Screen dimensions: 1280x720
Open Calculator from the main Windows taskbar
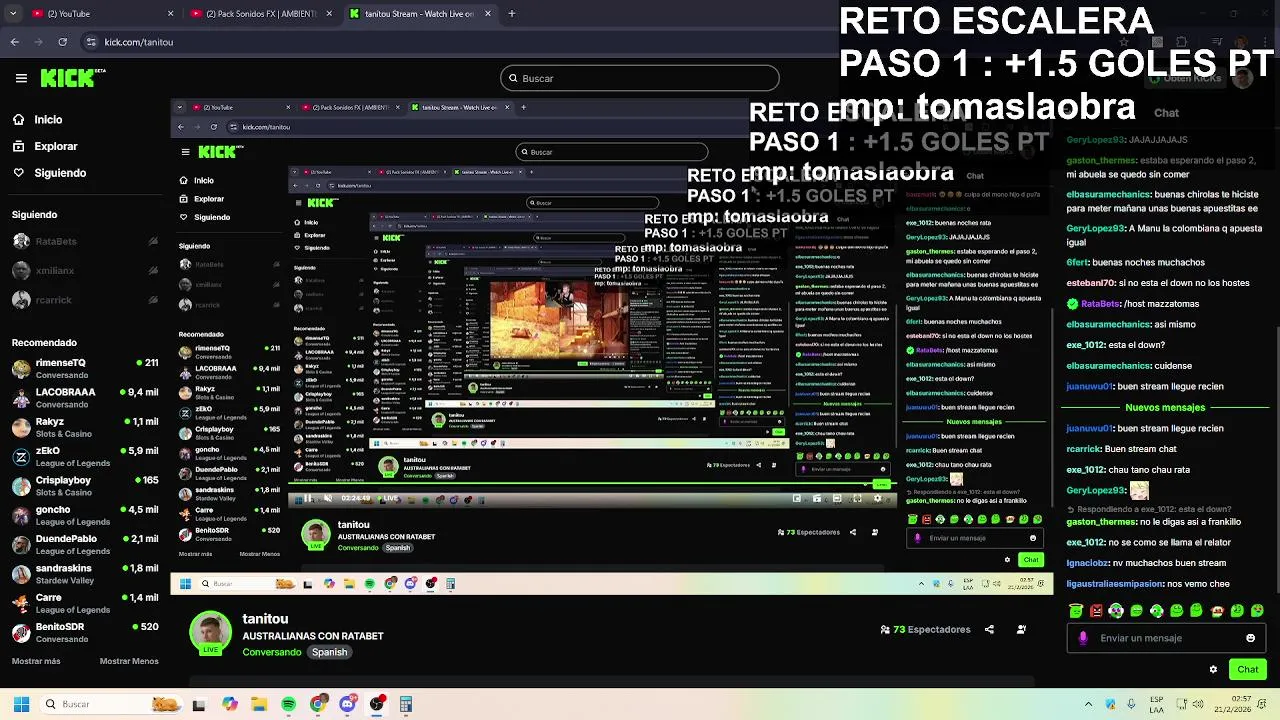pyautogui.click(x=406, y=704)
